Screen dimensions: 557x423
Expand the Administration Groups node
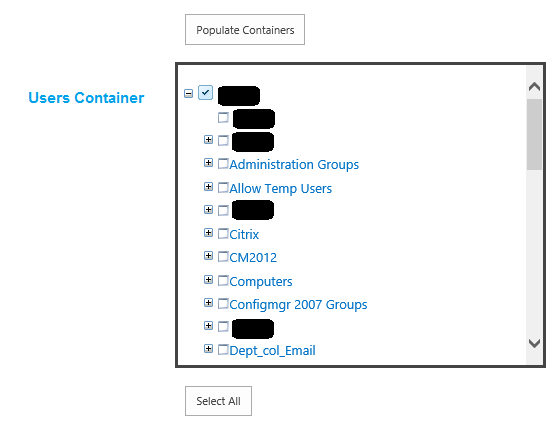click(209, 163)
